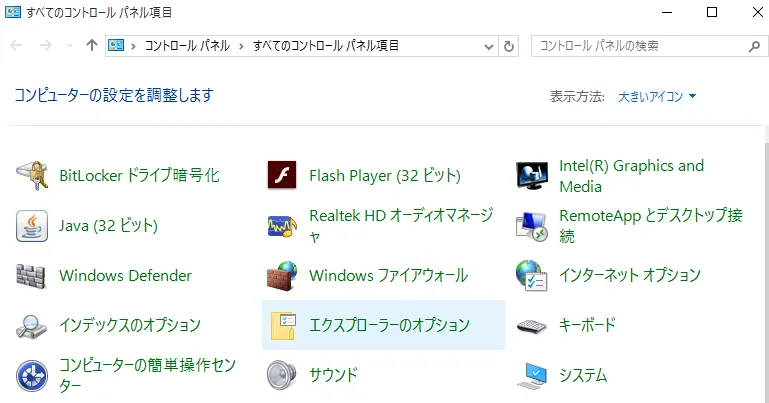Open the コンピューターの簡単操作センター link

pyautogui.click(x=148, y=376)
